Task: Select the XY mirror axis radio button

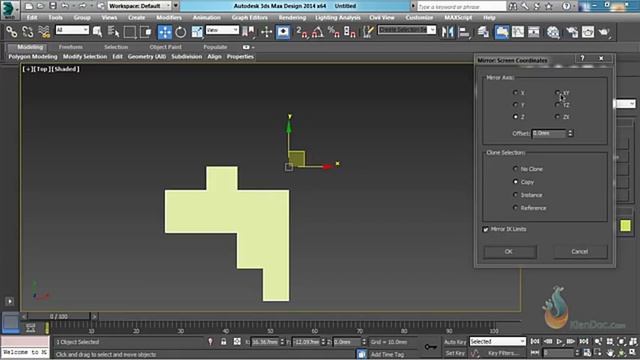Action: point(558,93)
